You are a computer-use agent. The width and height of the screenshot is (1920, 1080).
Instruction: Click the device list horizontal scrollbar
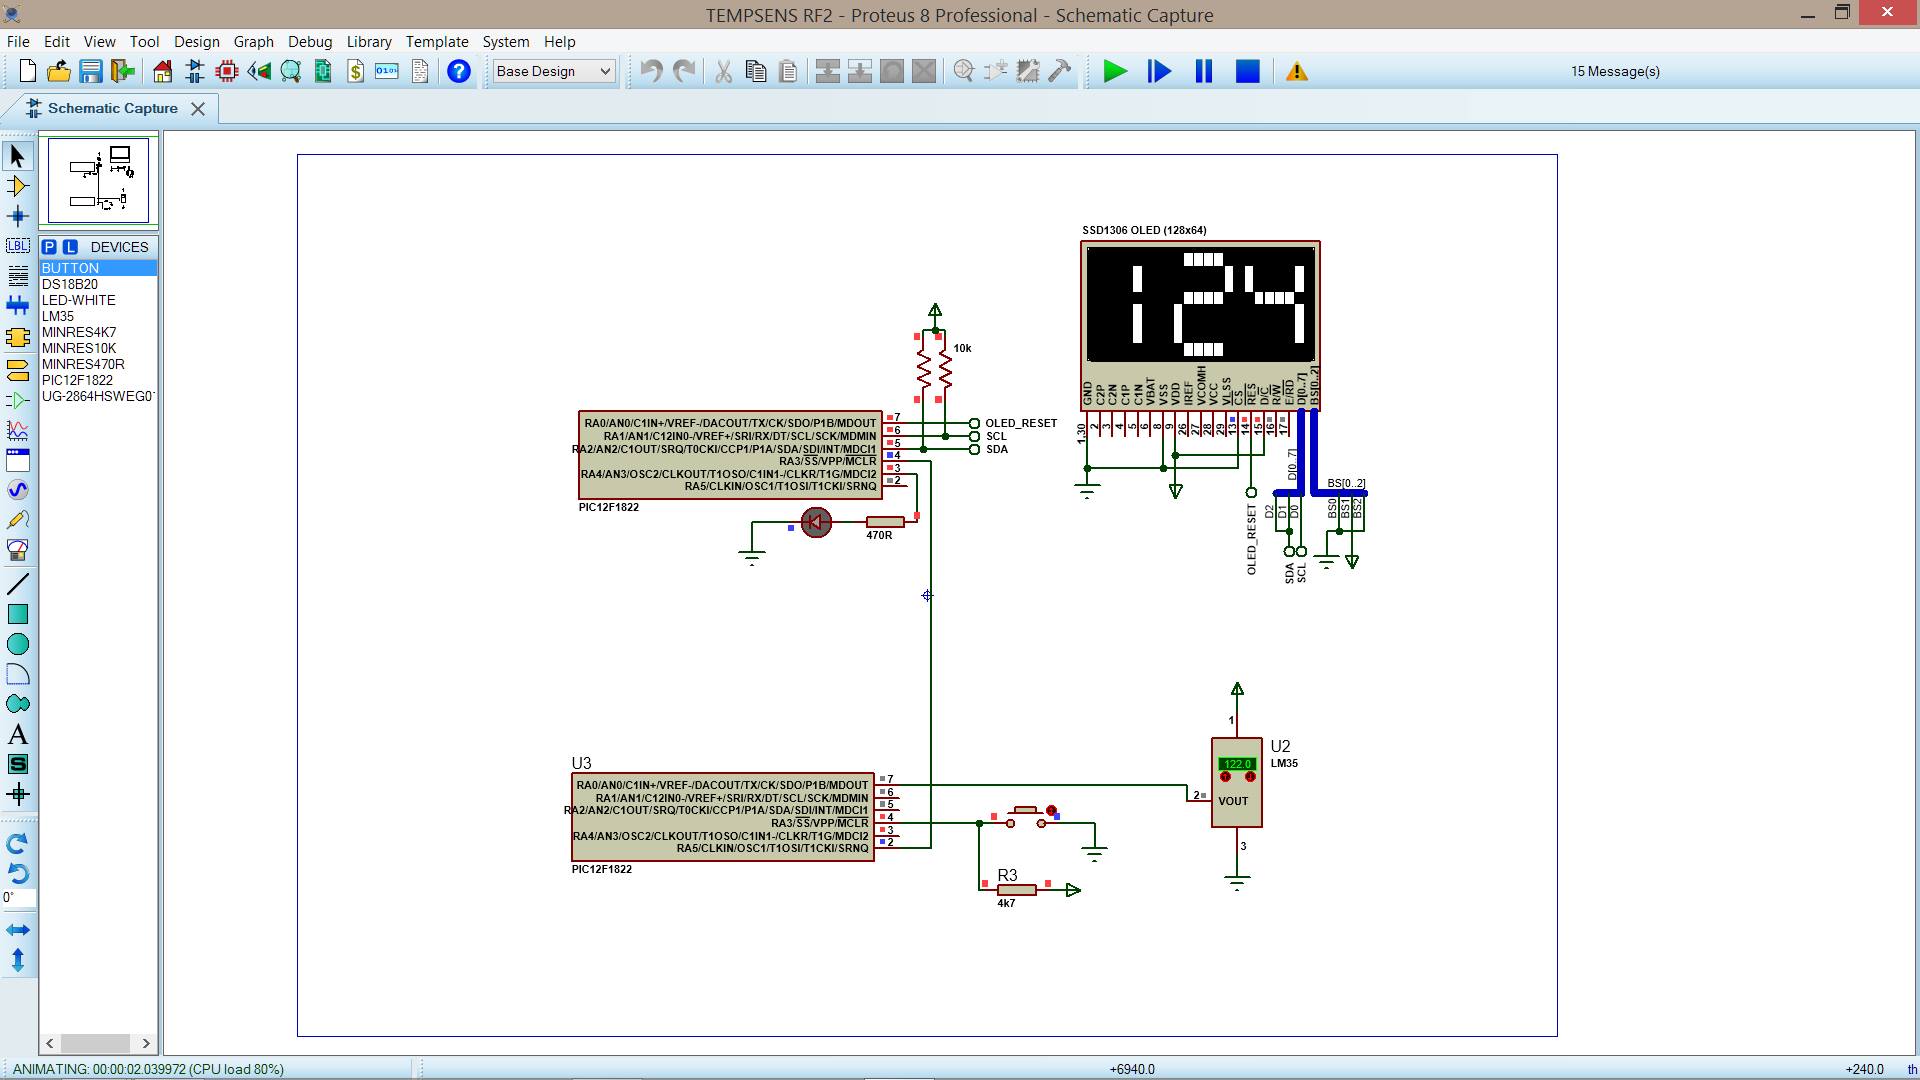(x=98, y=1043)
